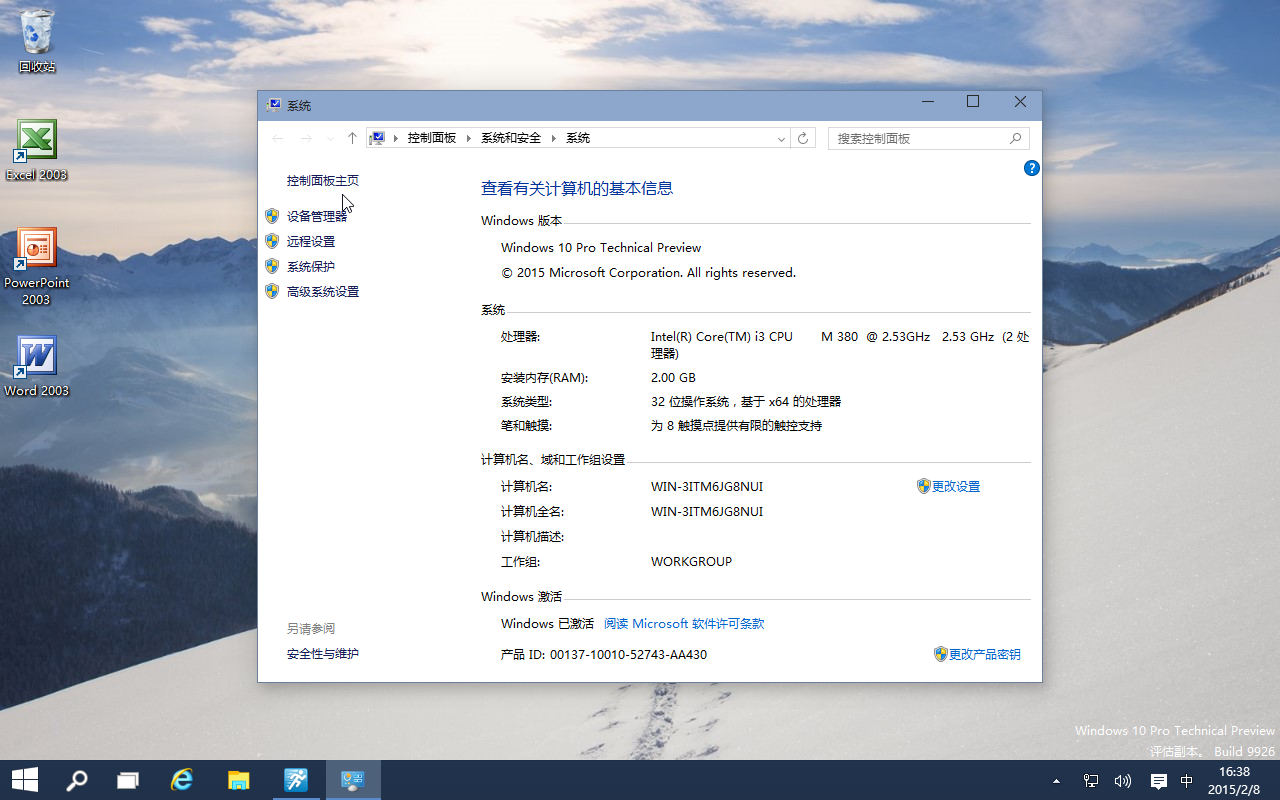The image size is (1280, 800).
Task: Open 安全性与维护 link
Action: tap(322, 654)
